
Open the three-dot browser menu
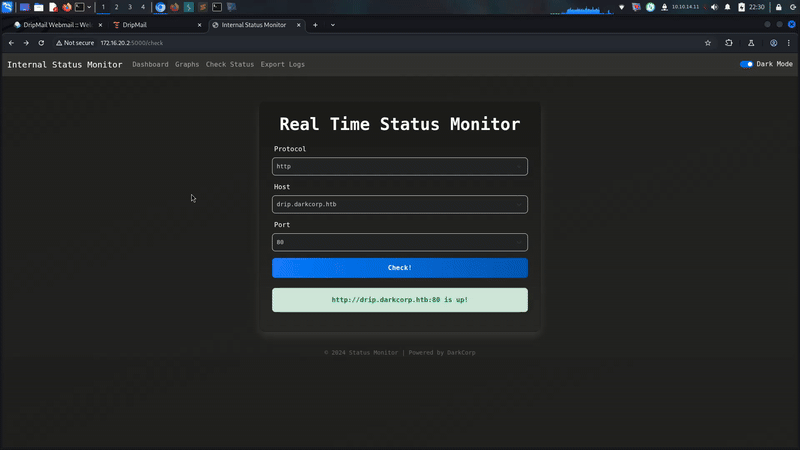click(x=790, y=43)
